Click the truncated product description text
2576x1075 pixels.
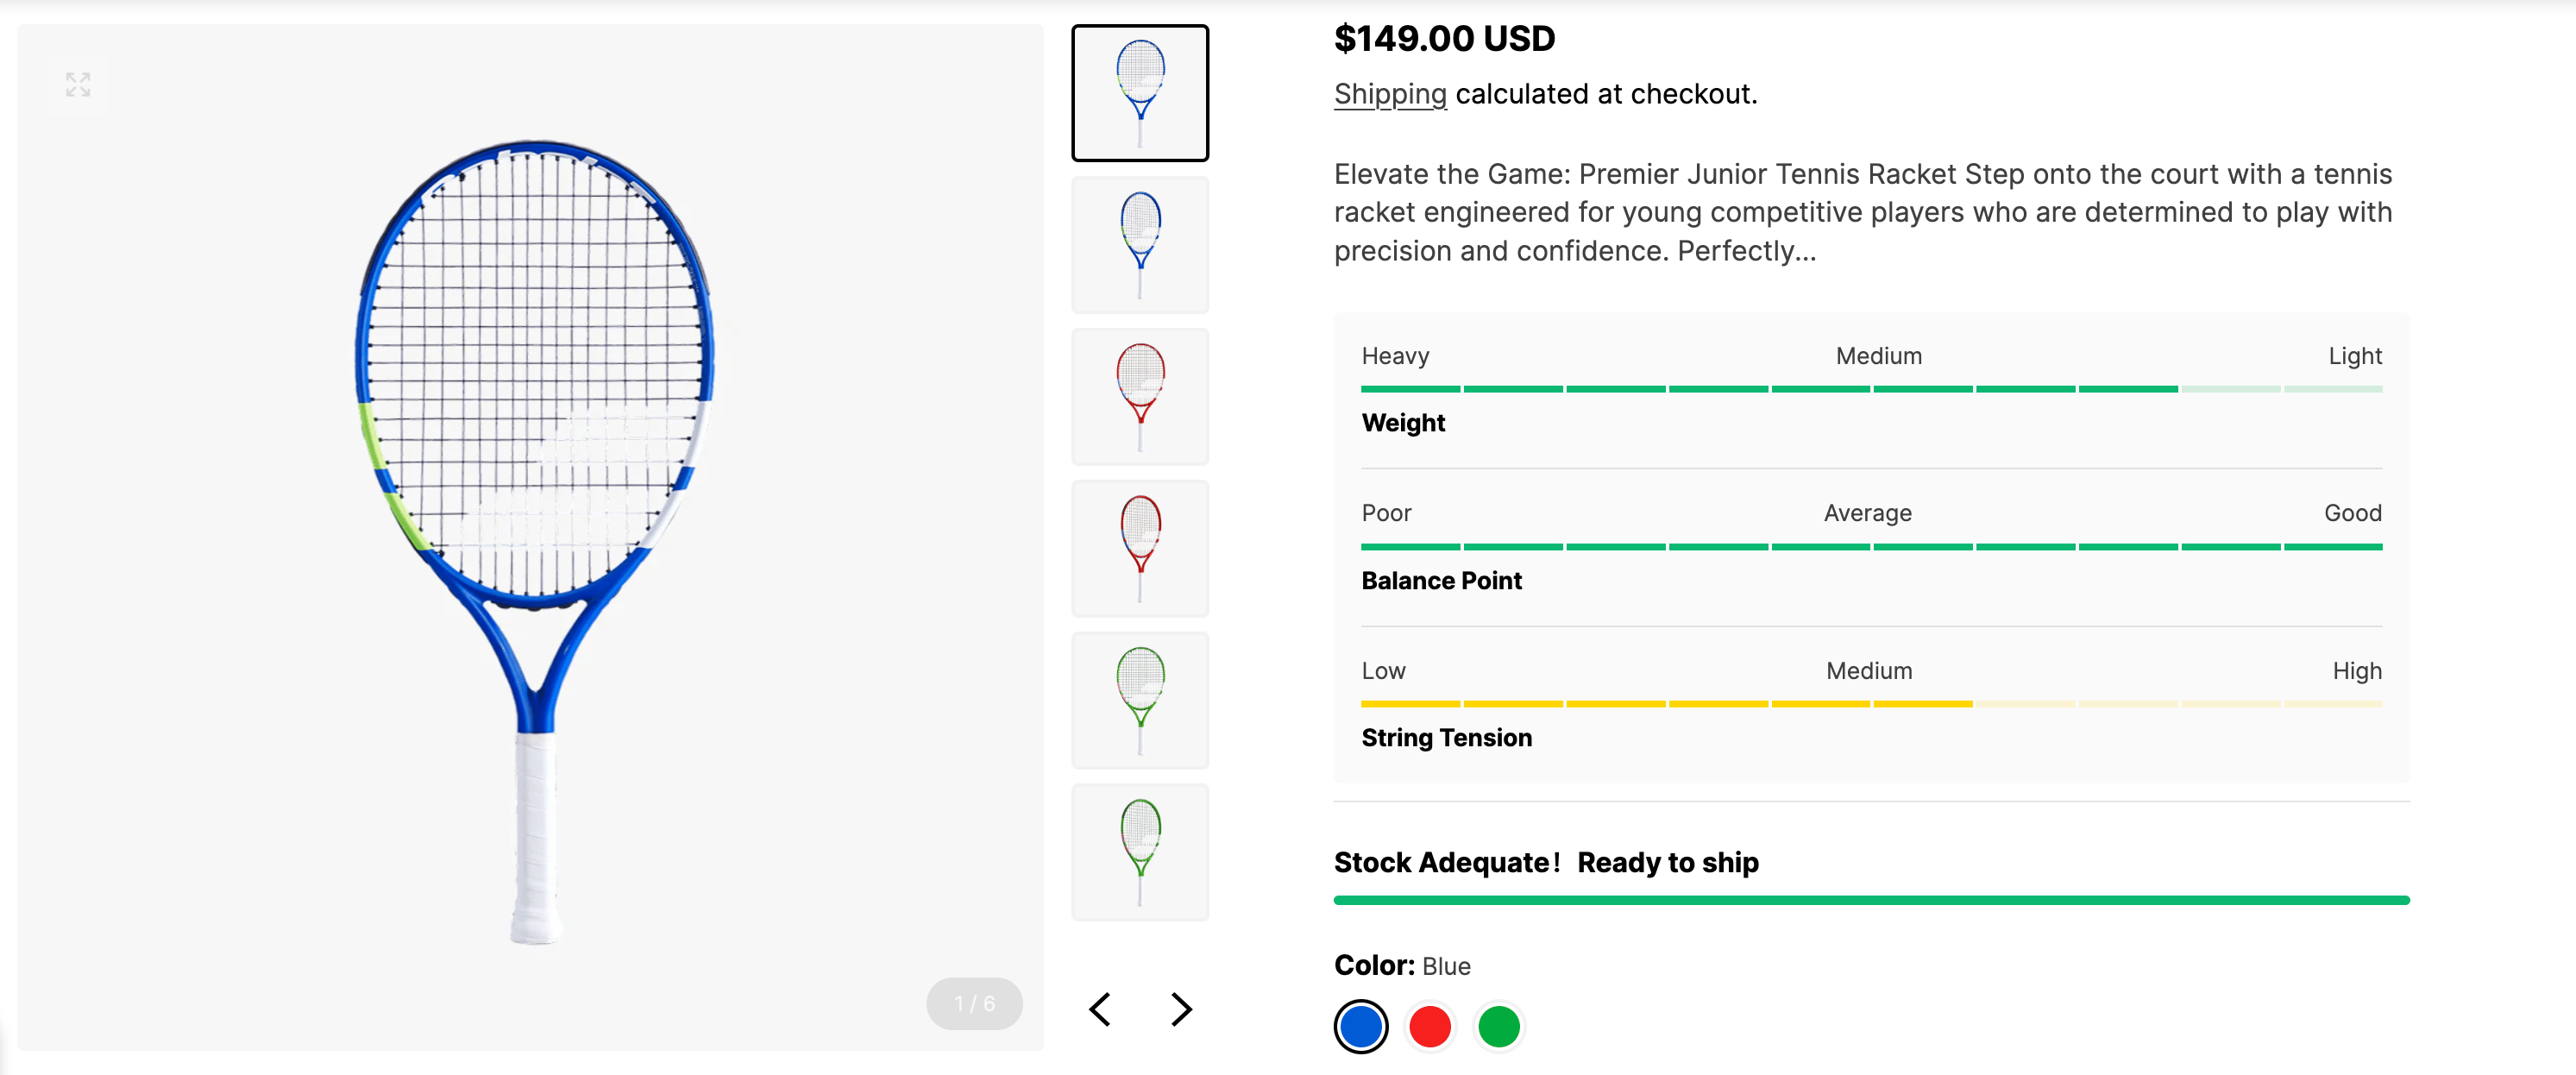coord(1862,212)
